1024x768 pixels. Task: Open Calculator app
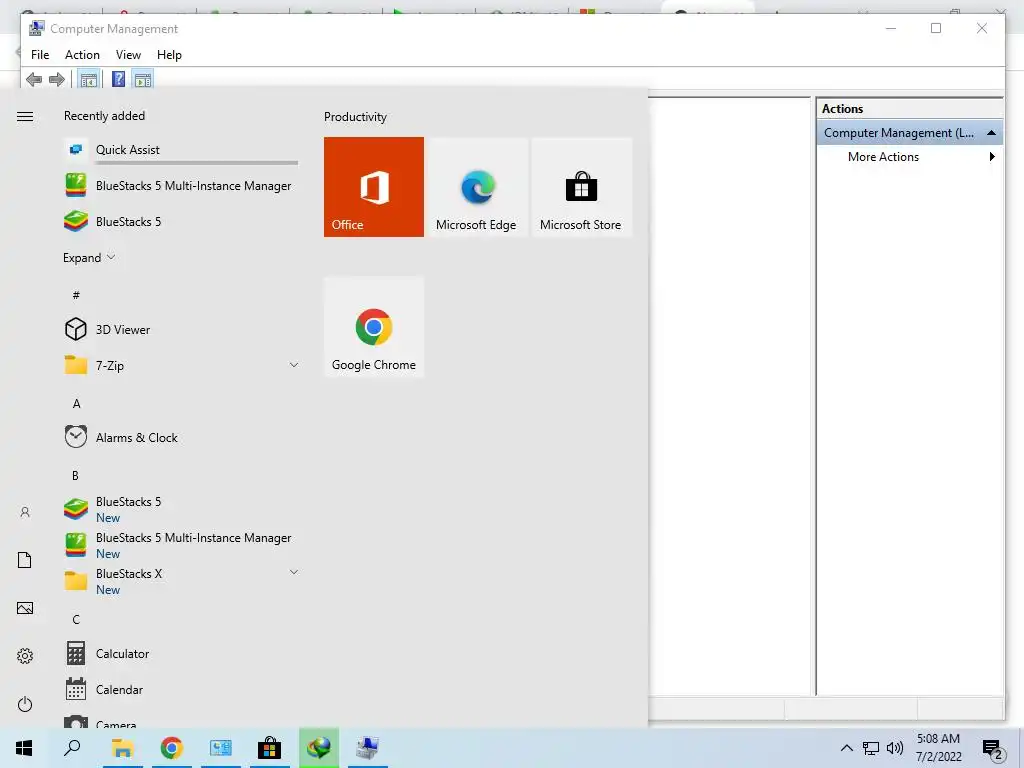point(181,653)
